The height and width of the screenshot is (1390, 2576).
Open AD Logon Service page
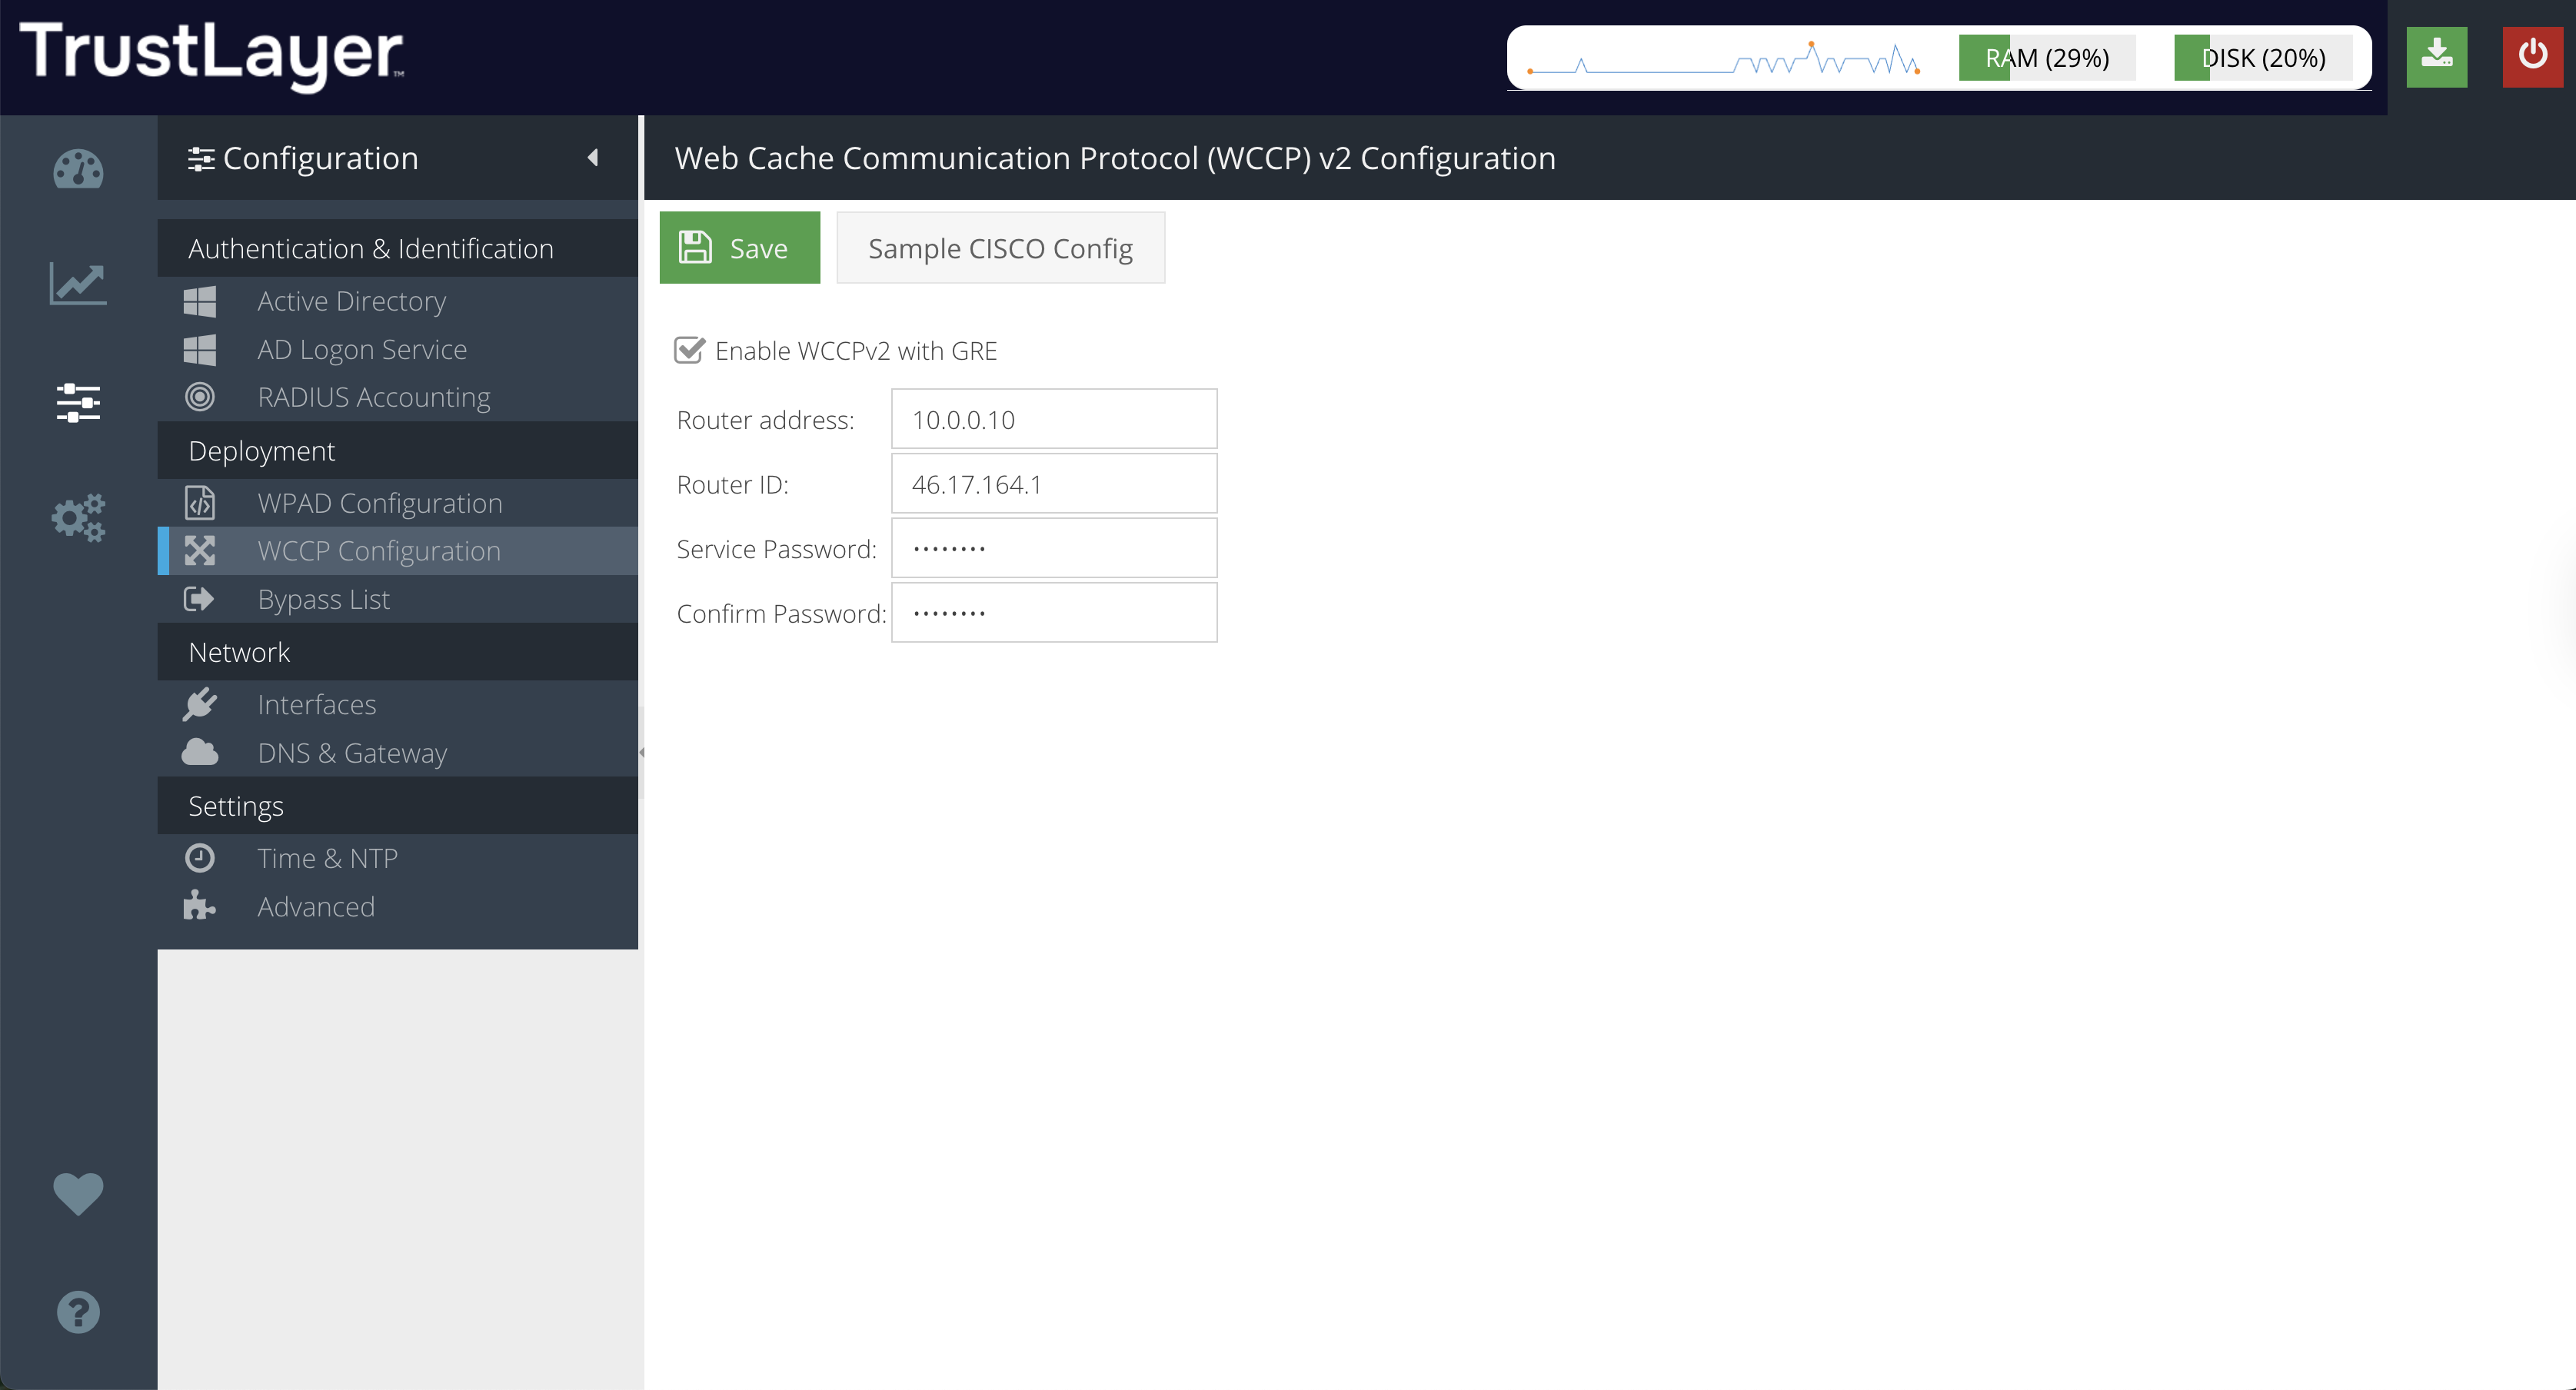pyautogui.click(x=397, y=349)
